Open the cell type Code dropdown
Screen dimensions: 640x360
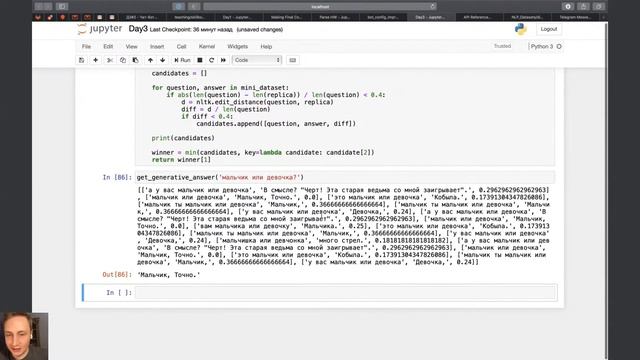coord(257,60)
